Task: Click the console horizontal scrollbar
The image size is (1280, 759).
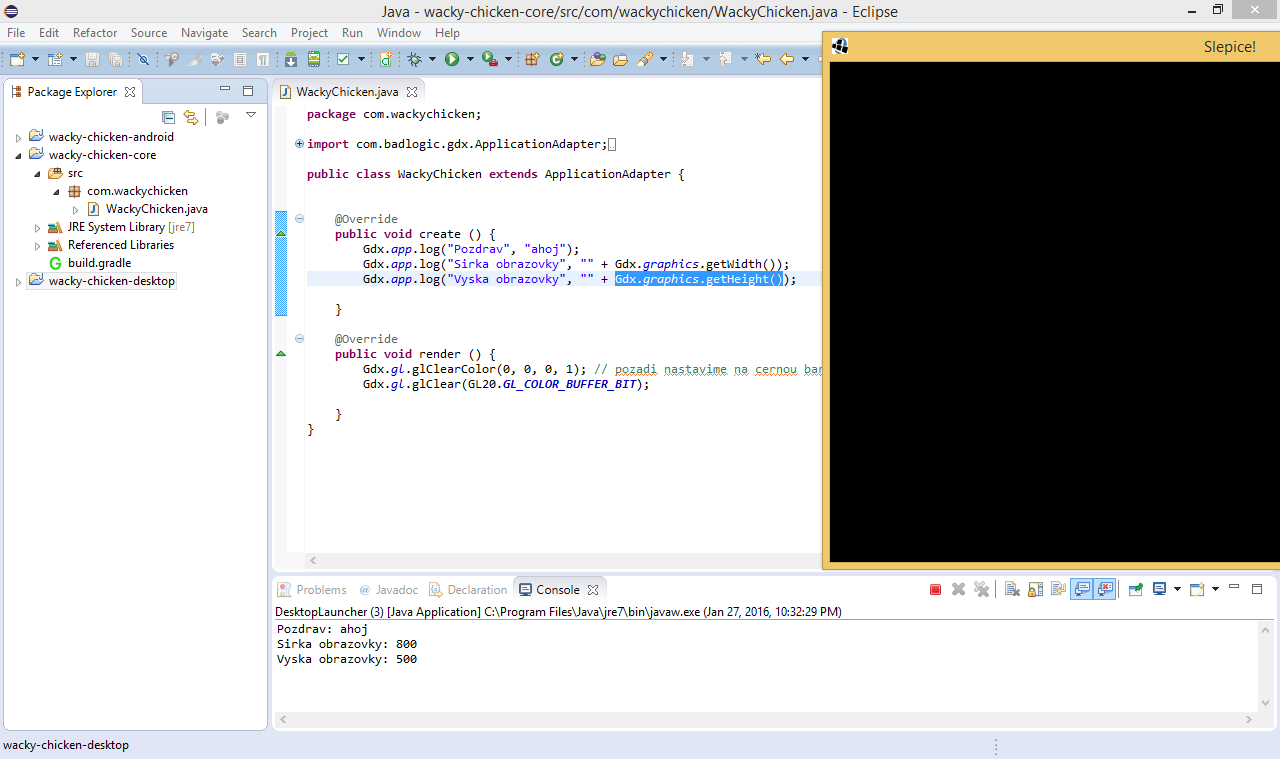Action: (x=765, y=720)
